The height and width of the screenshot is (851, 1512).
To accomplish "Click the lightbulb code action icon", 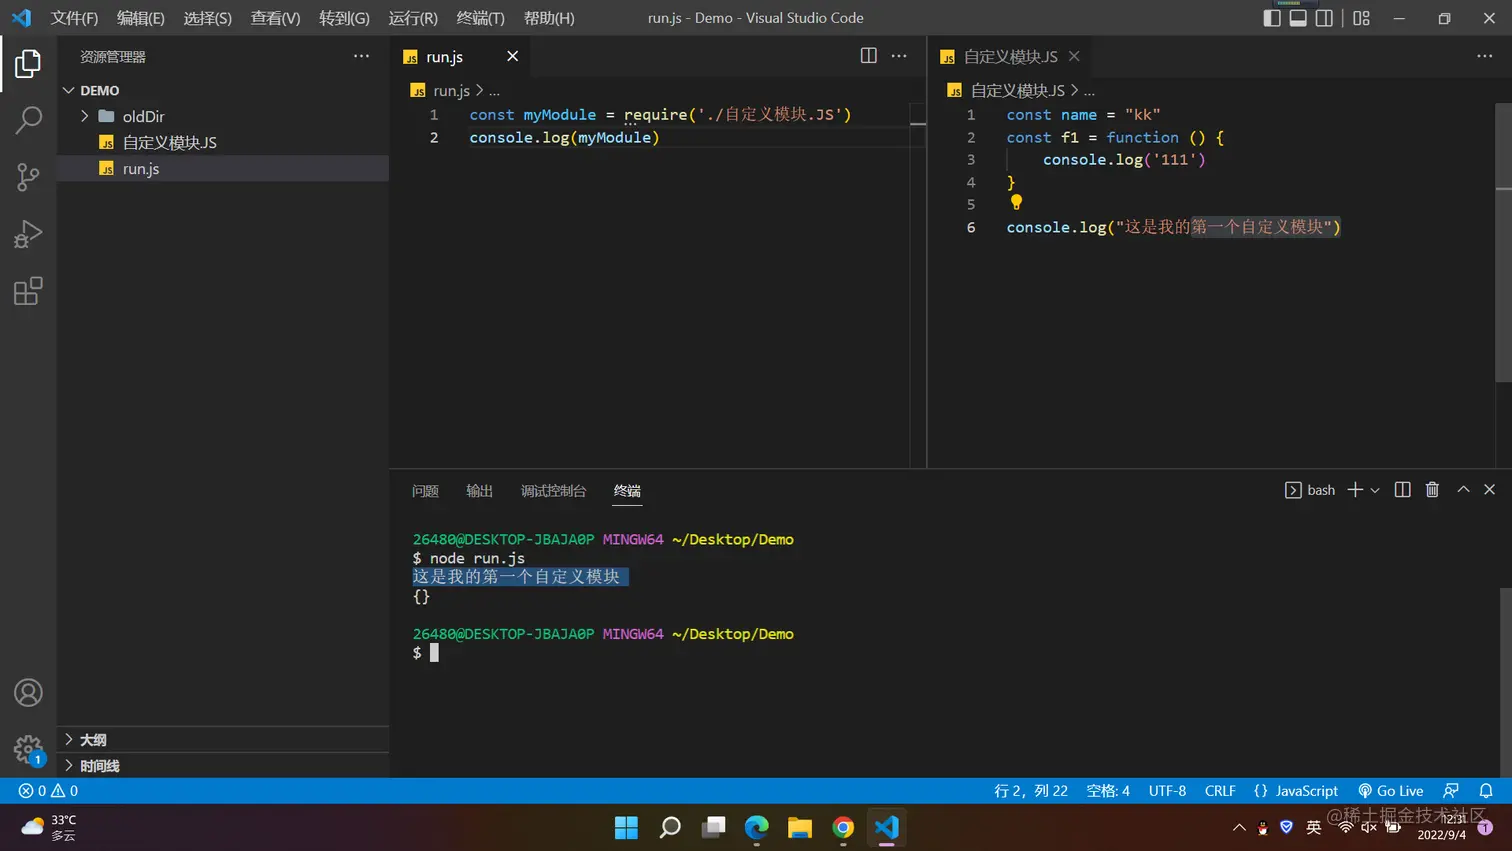I will pos(1016,202).
